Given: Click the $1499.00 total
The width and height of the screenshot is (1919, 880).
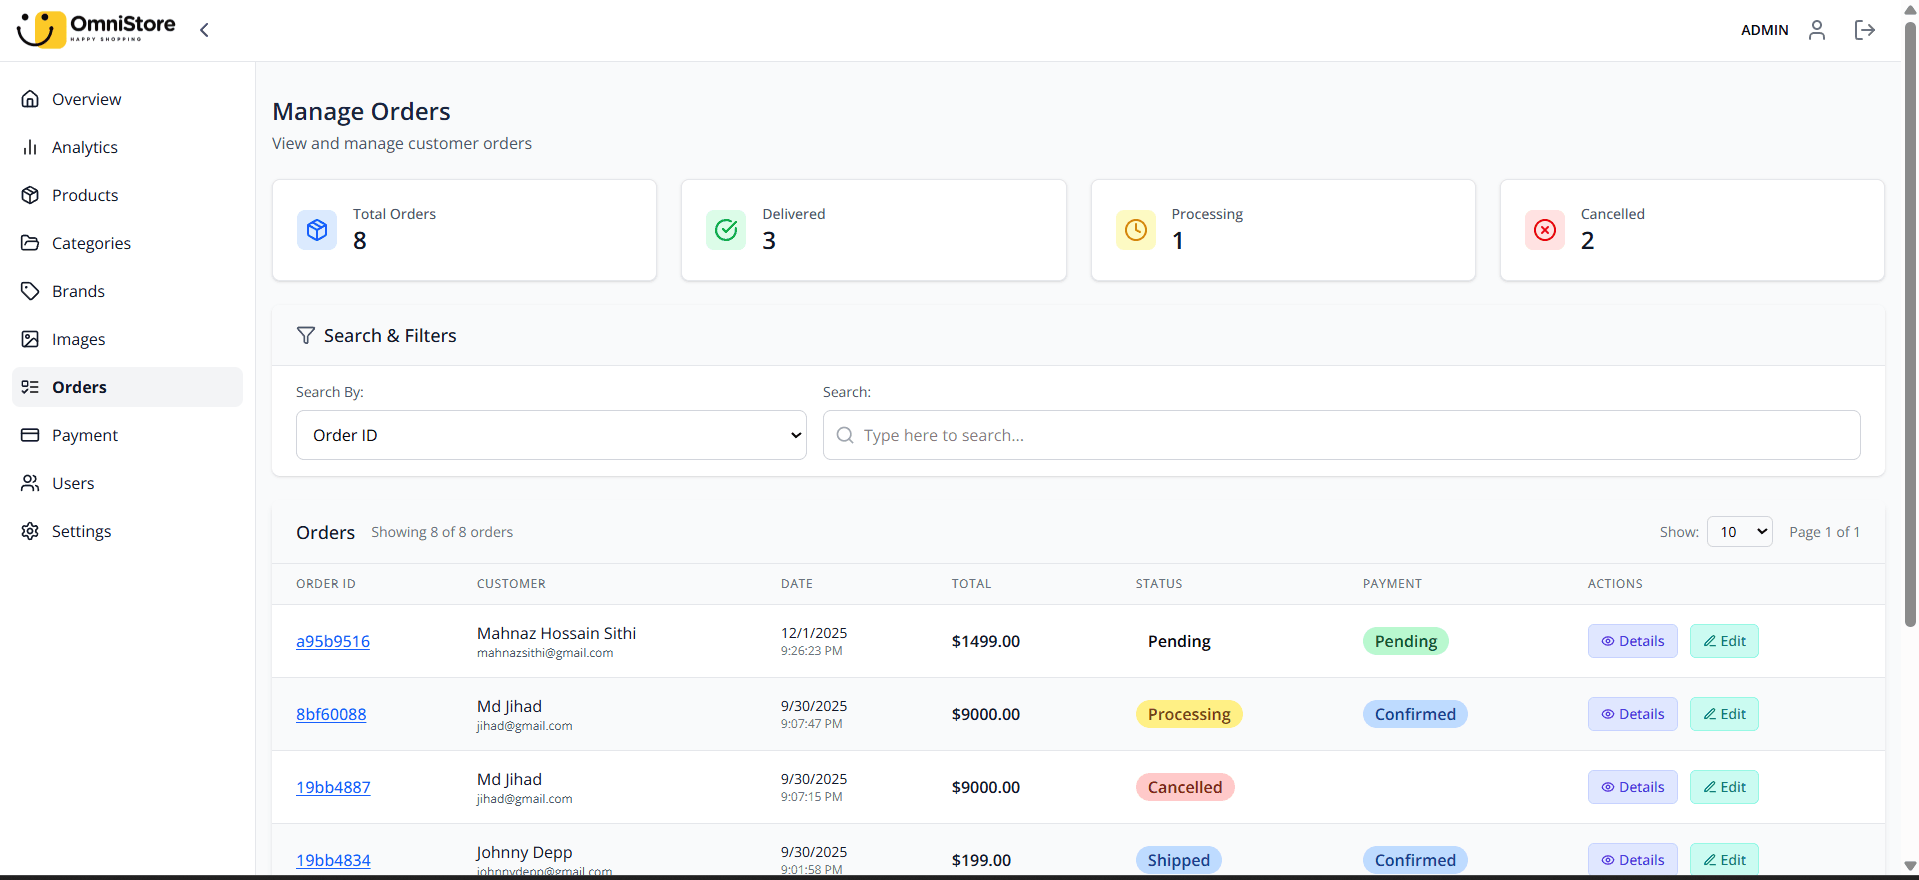Looking at the screenshot, I should click(x=986, y=641).
